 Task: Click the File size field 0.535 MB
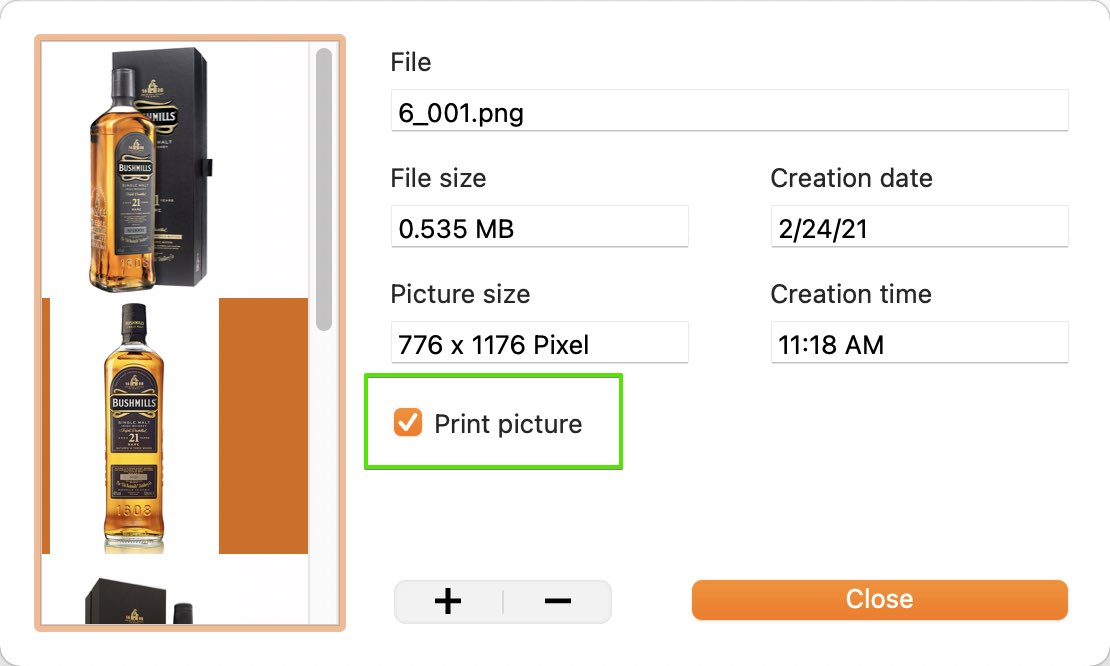(539, 227)
